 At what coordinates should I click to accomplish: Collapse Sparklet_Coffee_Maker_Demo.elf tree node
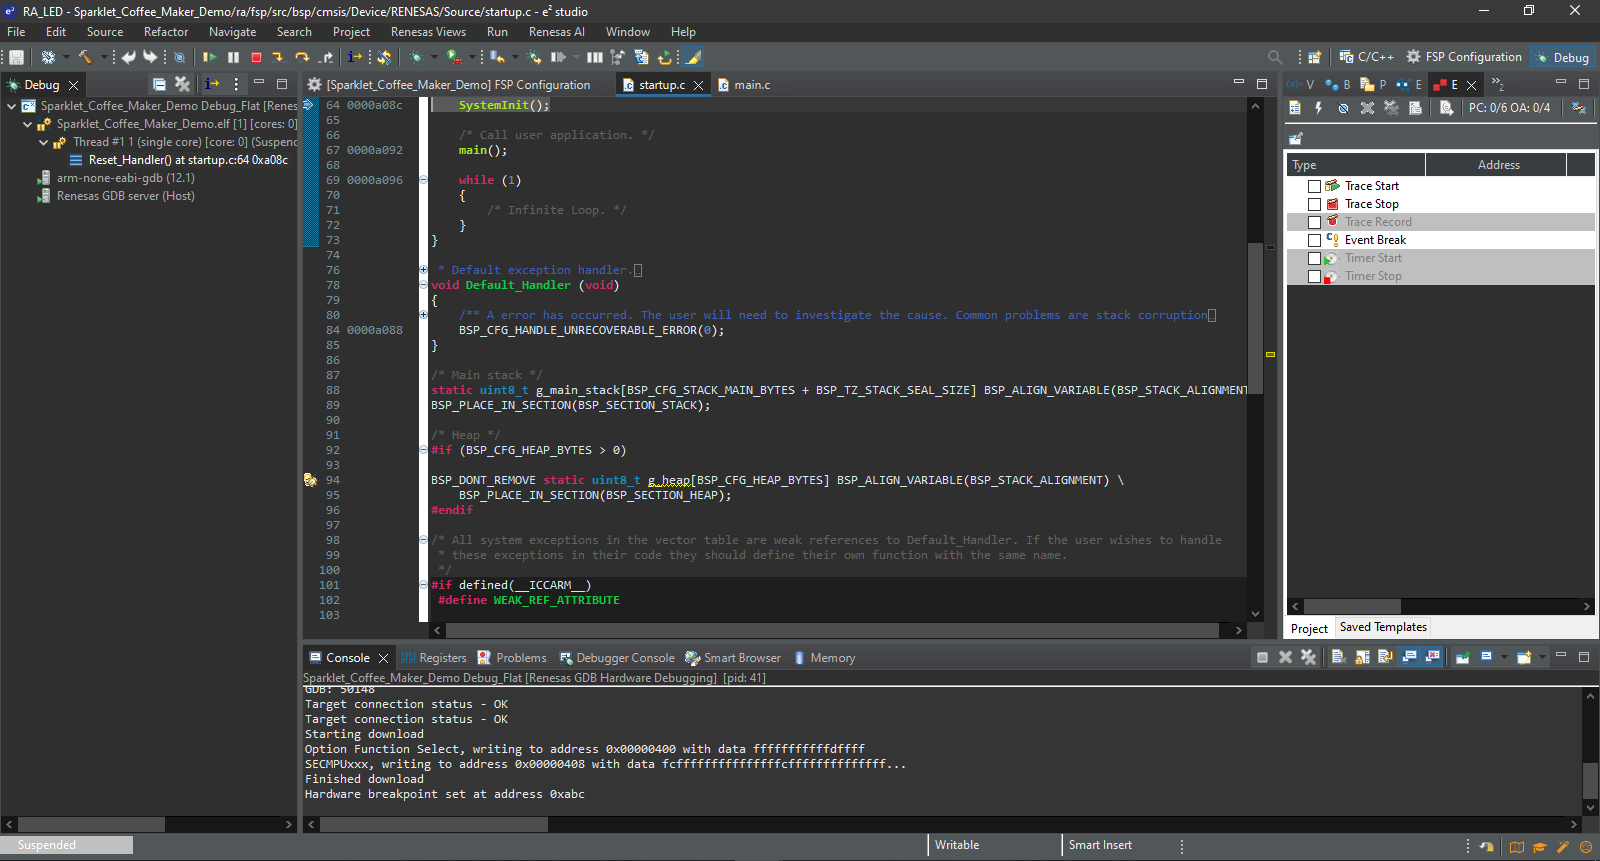28,124
